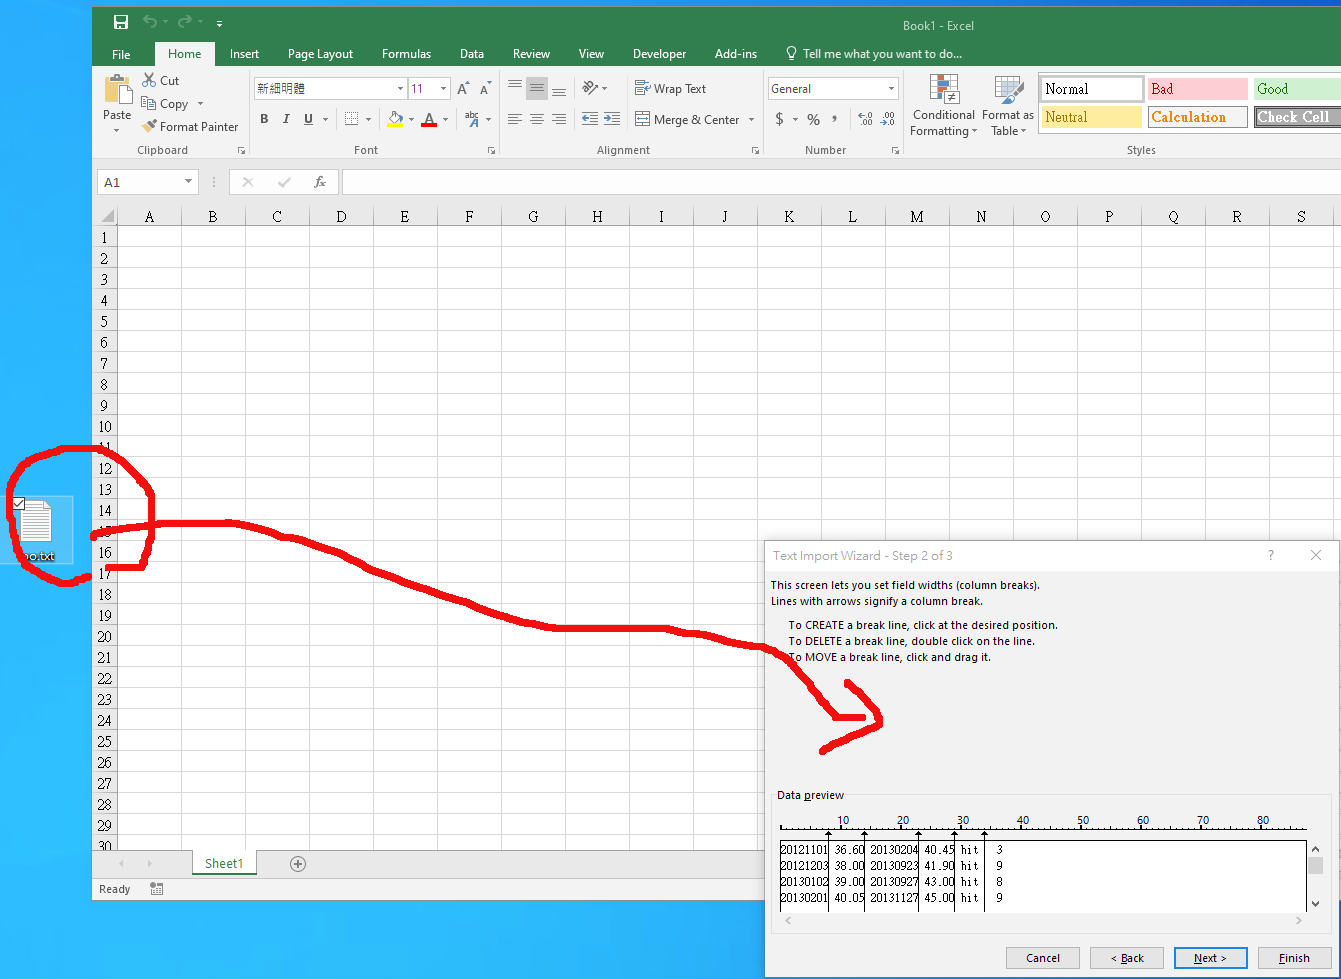Toggle Italic formatting
The image size is (1341, 979).
click(x=286, y=119)
